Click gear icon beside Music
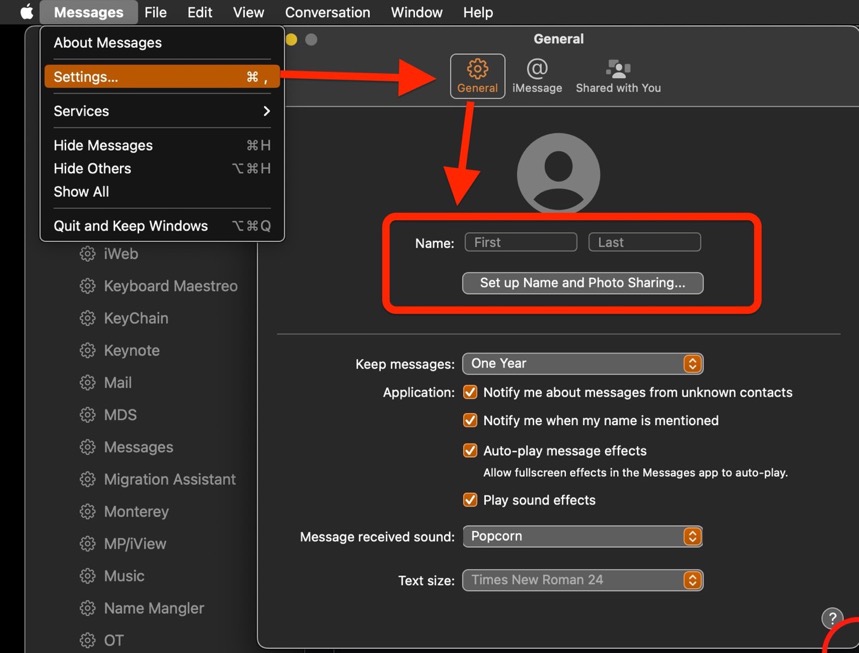 click(x=87, y=576)
